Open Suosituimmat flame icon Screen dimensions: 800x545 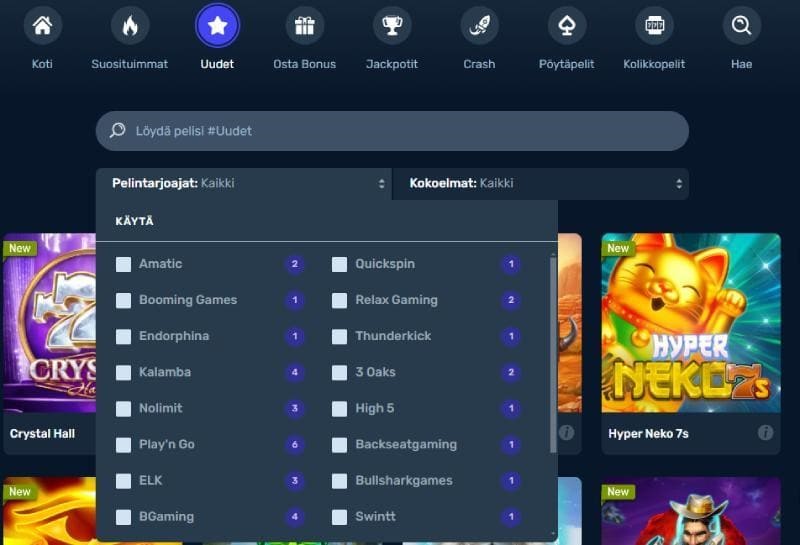[x=130, y=25]
